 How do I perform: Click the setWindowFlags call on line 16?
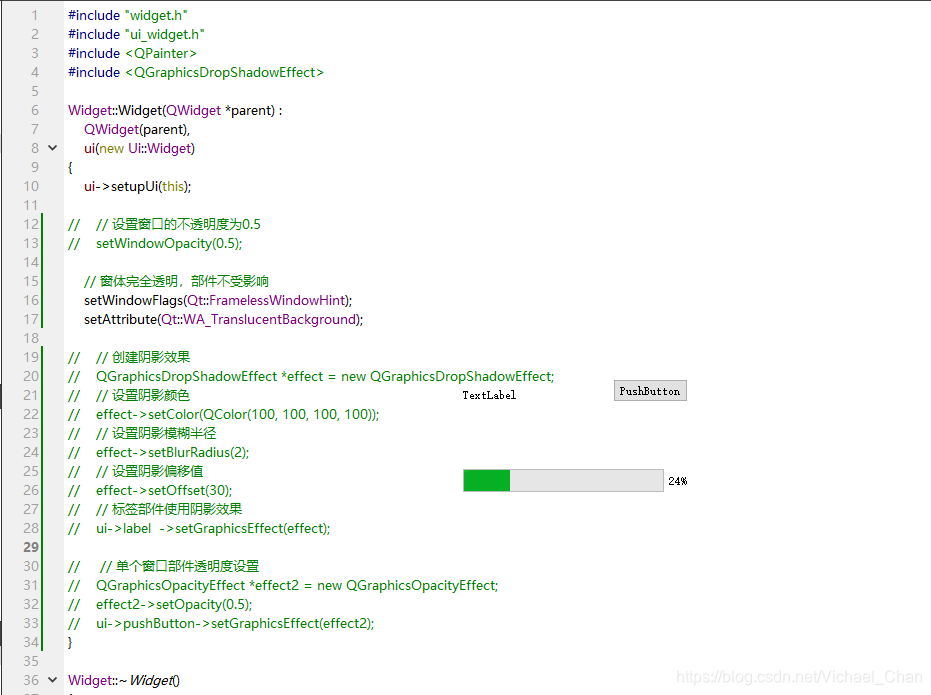coord(218,300)
